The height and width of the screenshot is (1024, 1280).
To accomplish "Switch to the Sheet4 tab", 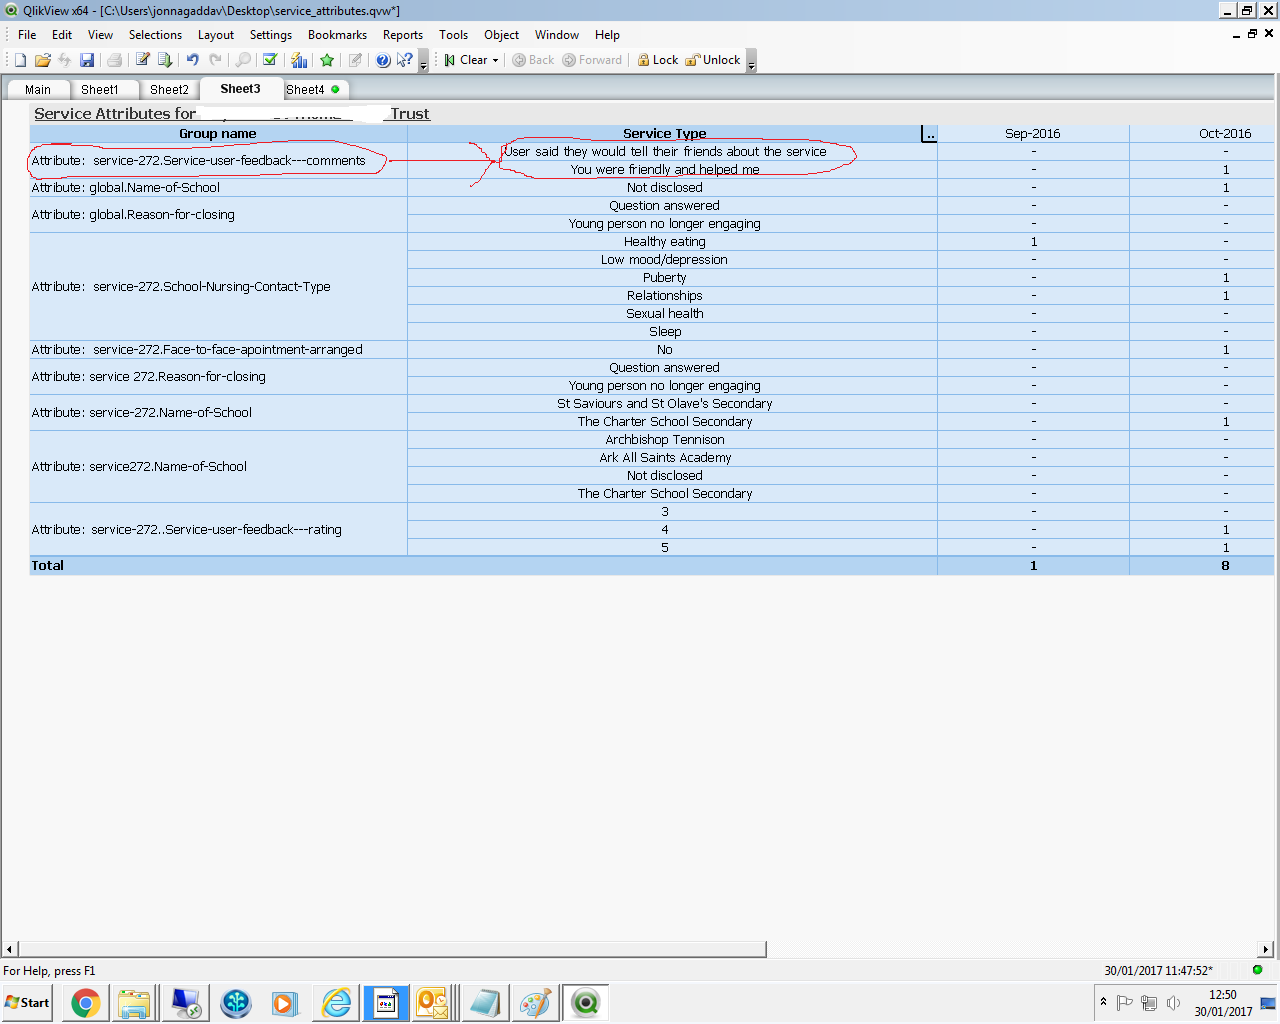I will point(306,90).
